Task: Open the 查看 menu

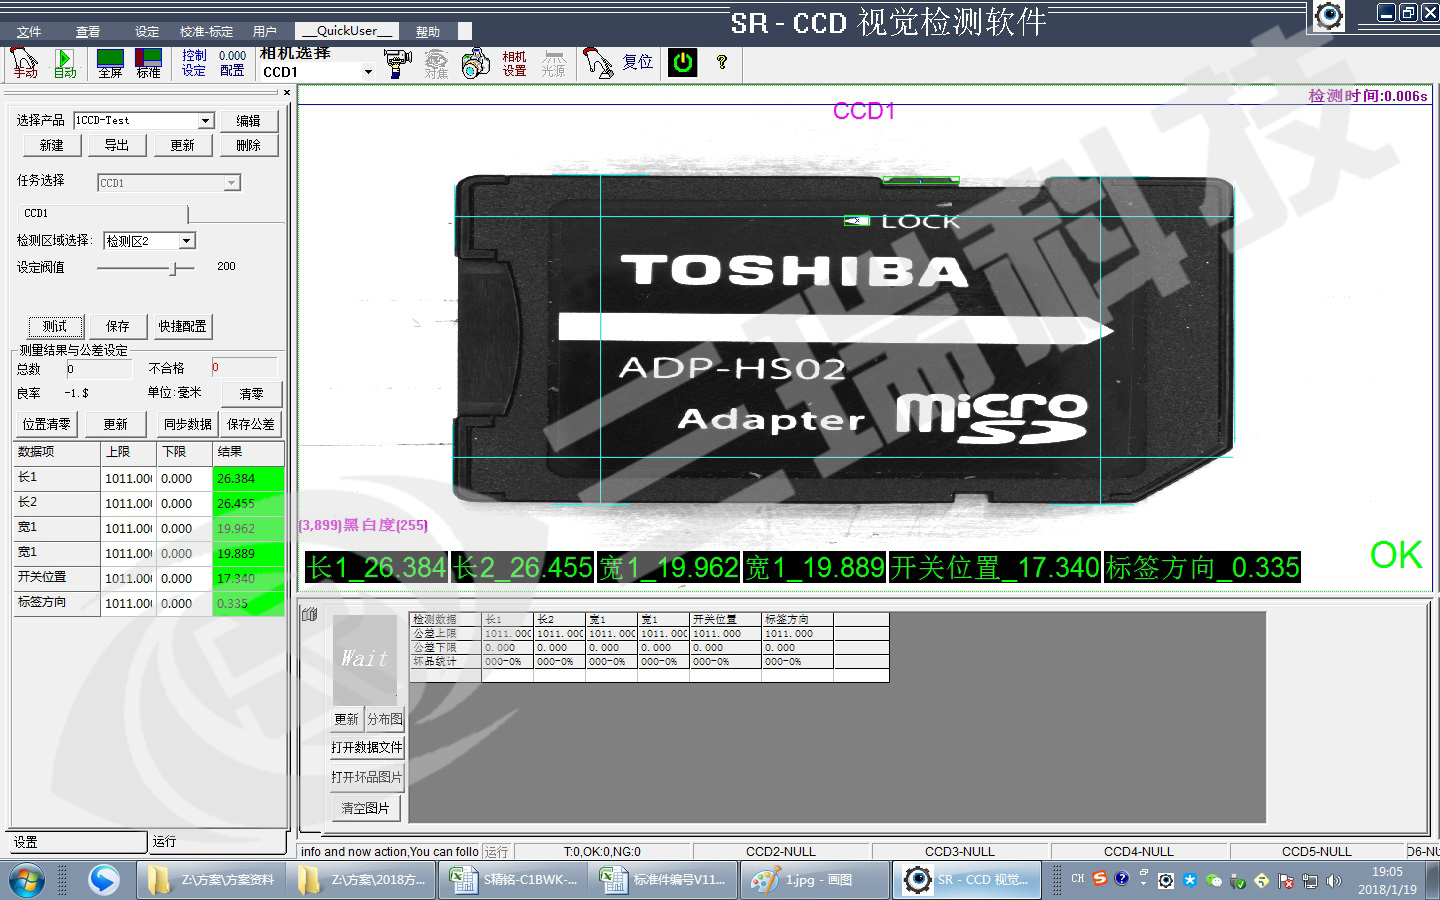Action: tap(88, 31)
